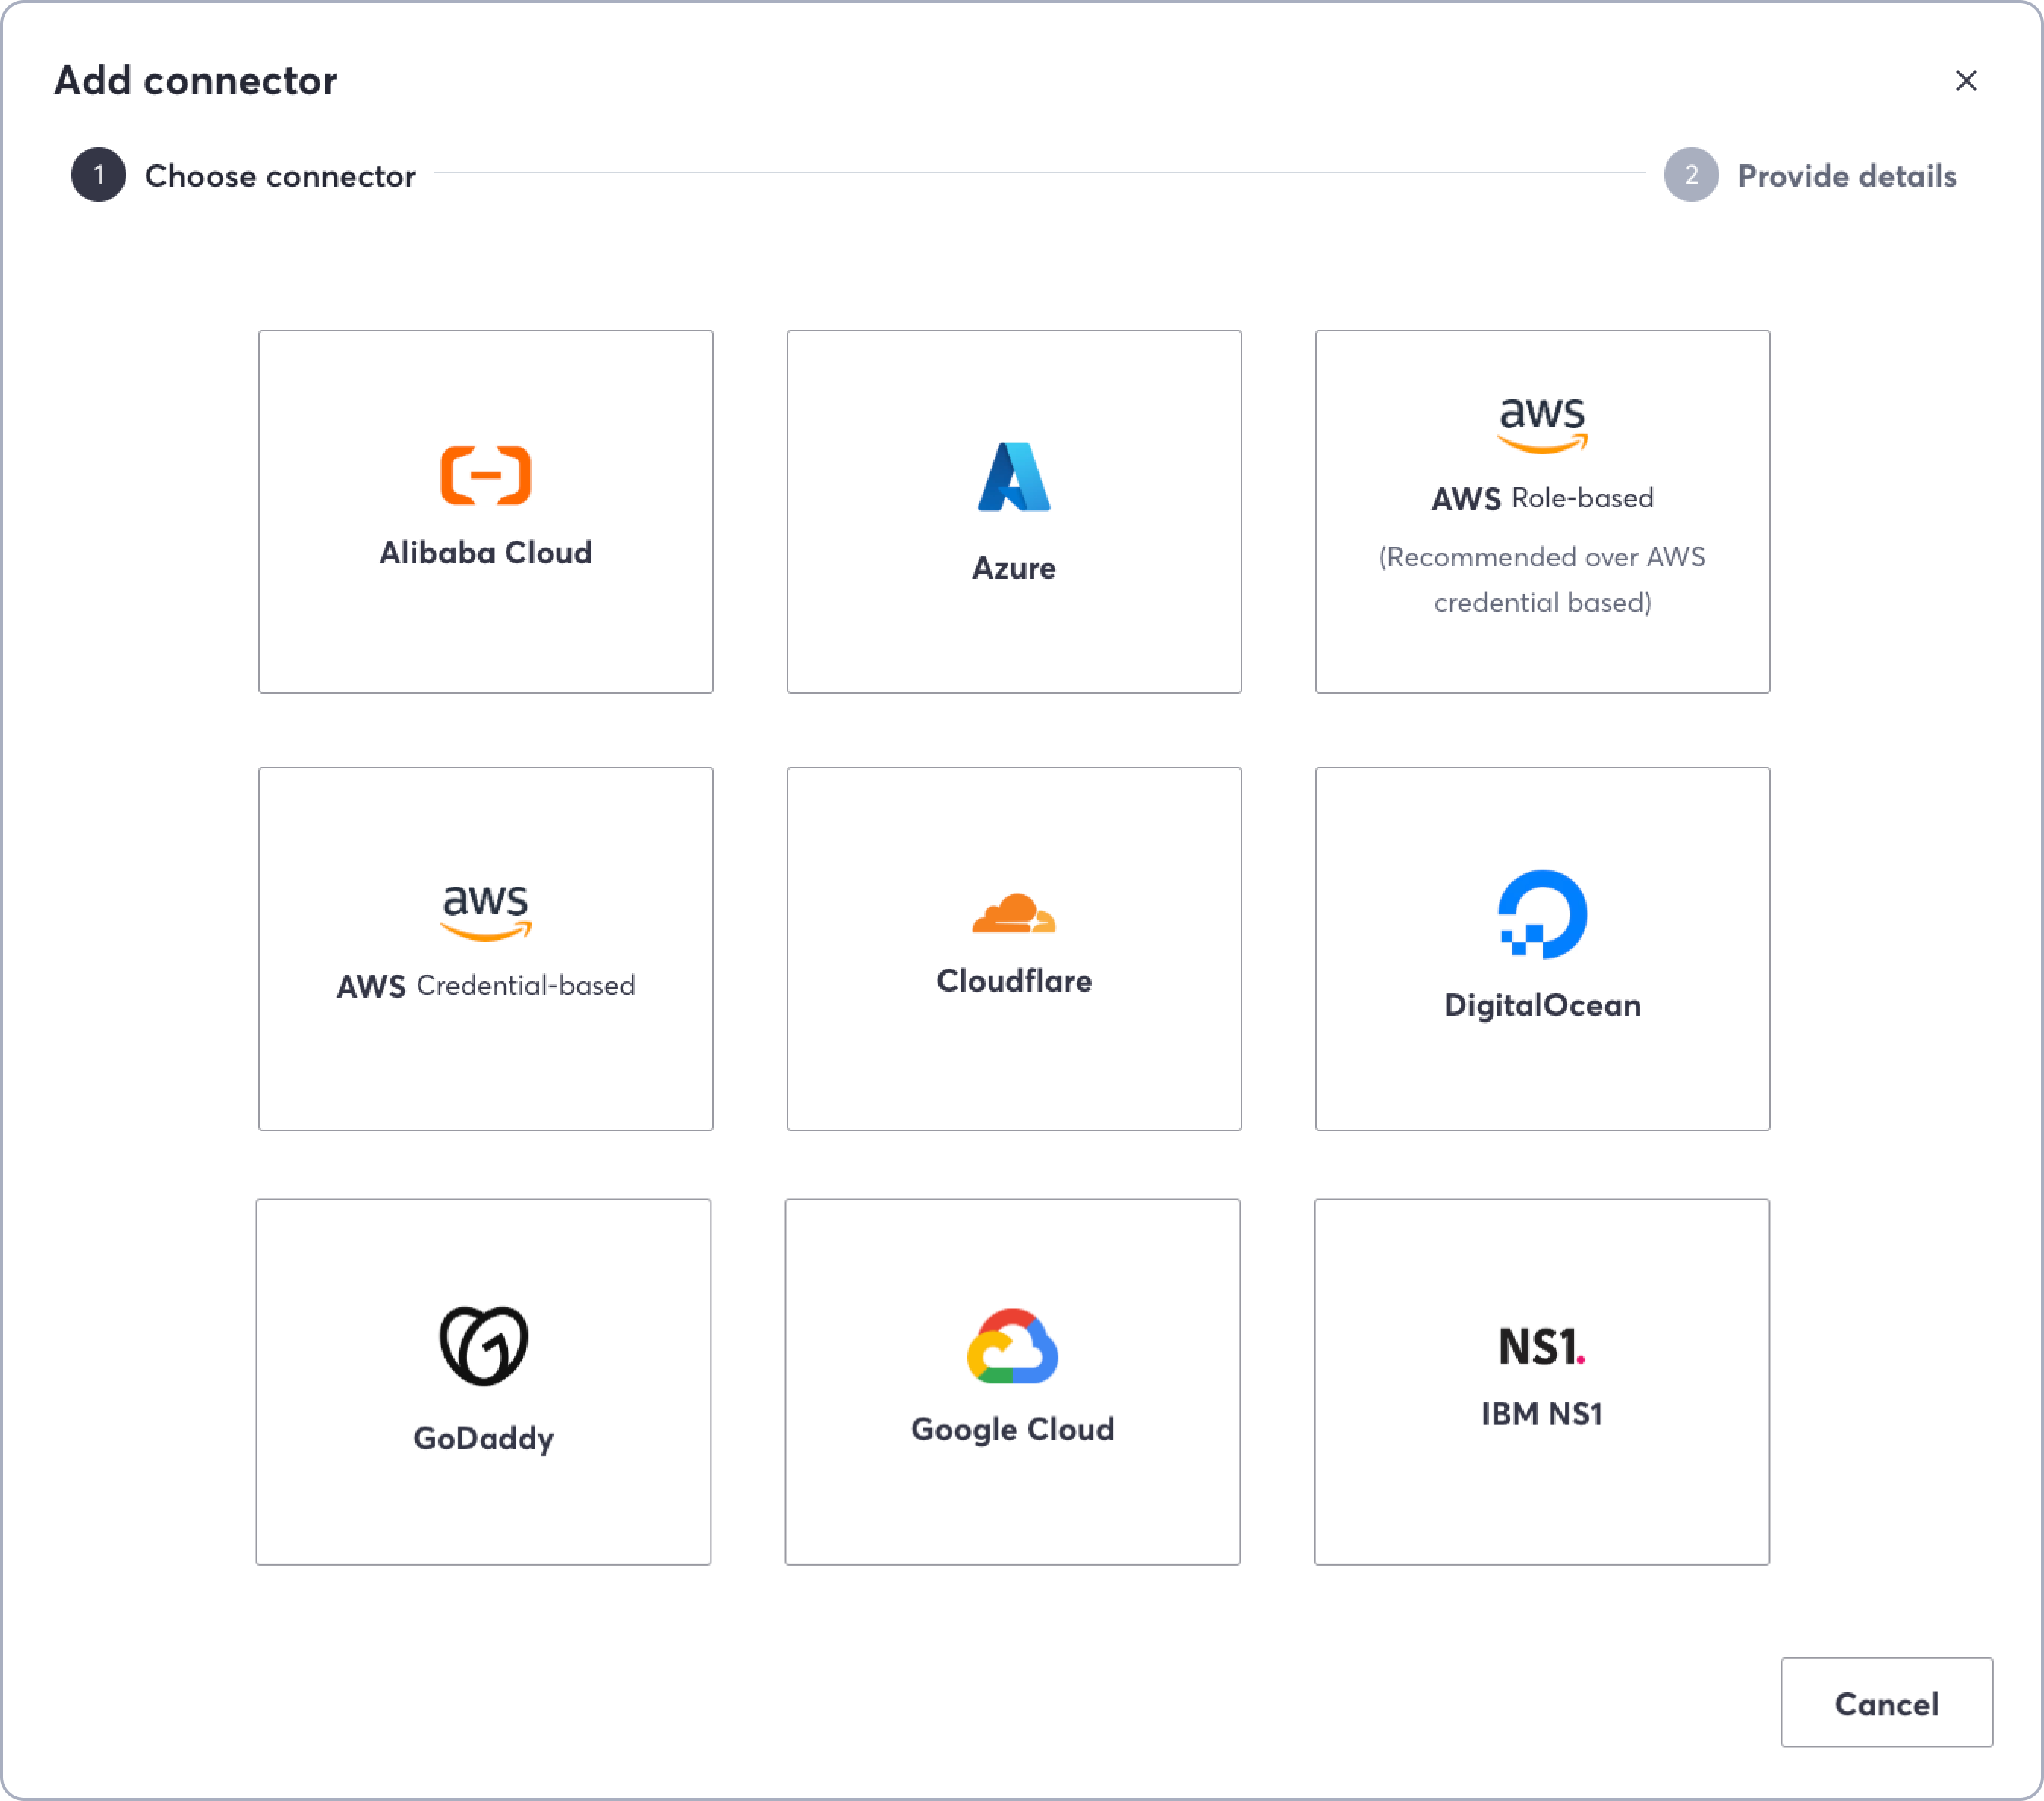Choose the Cloudflare cloud icon
This screenshot has height=1801, width=2044.
coord(1013,913)
